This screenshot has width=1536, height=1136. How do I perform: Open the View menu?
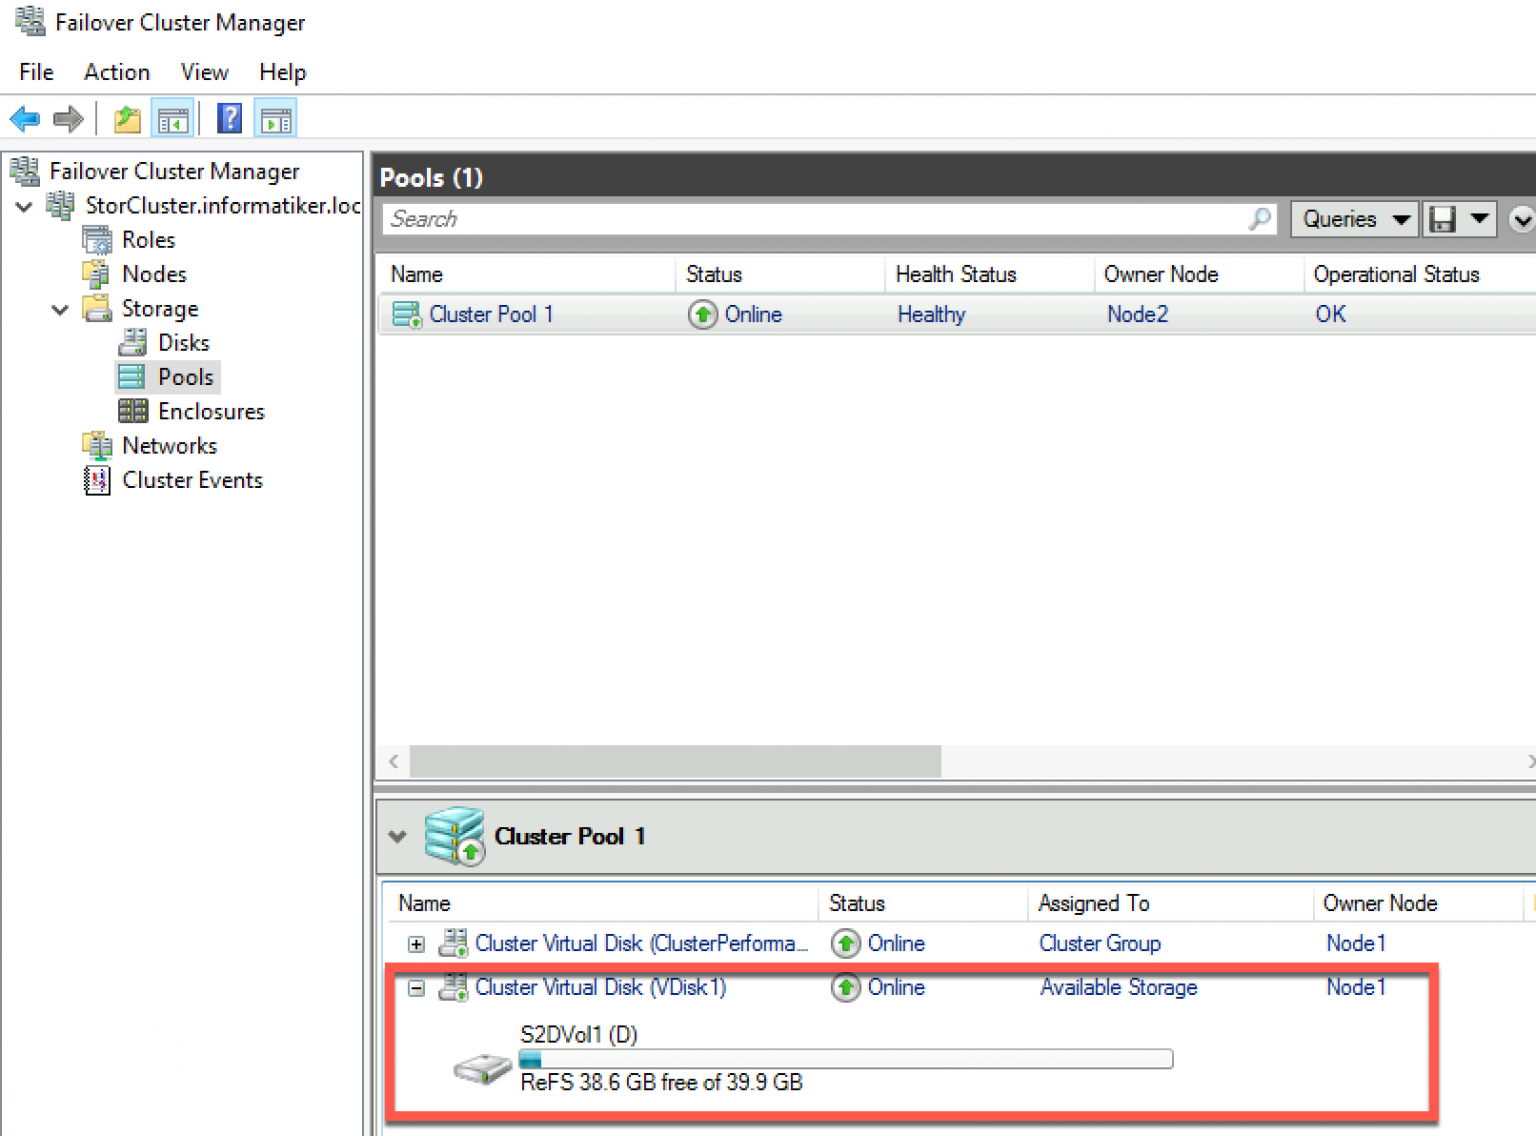coord(204,72)
